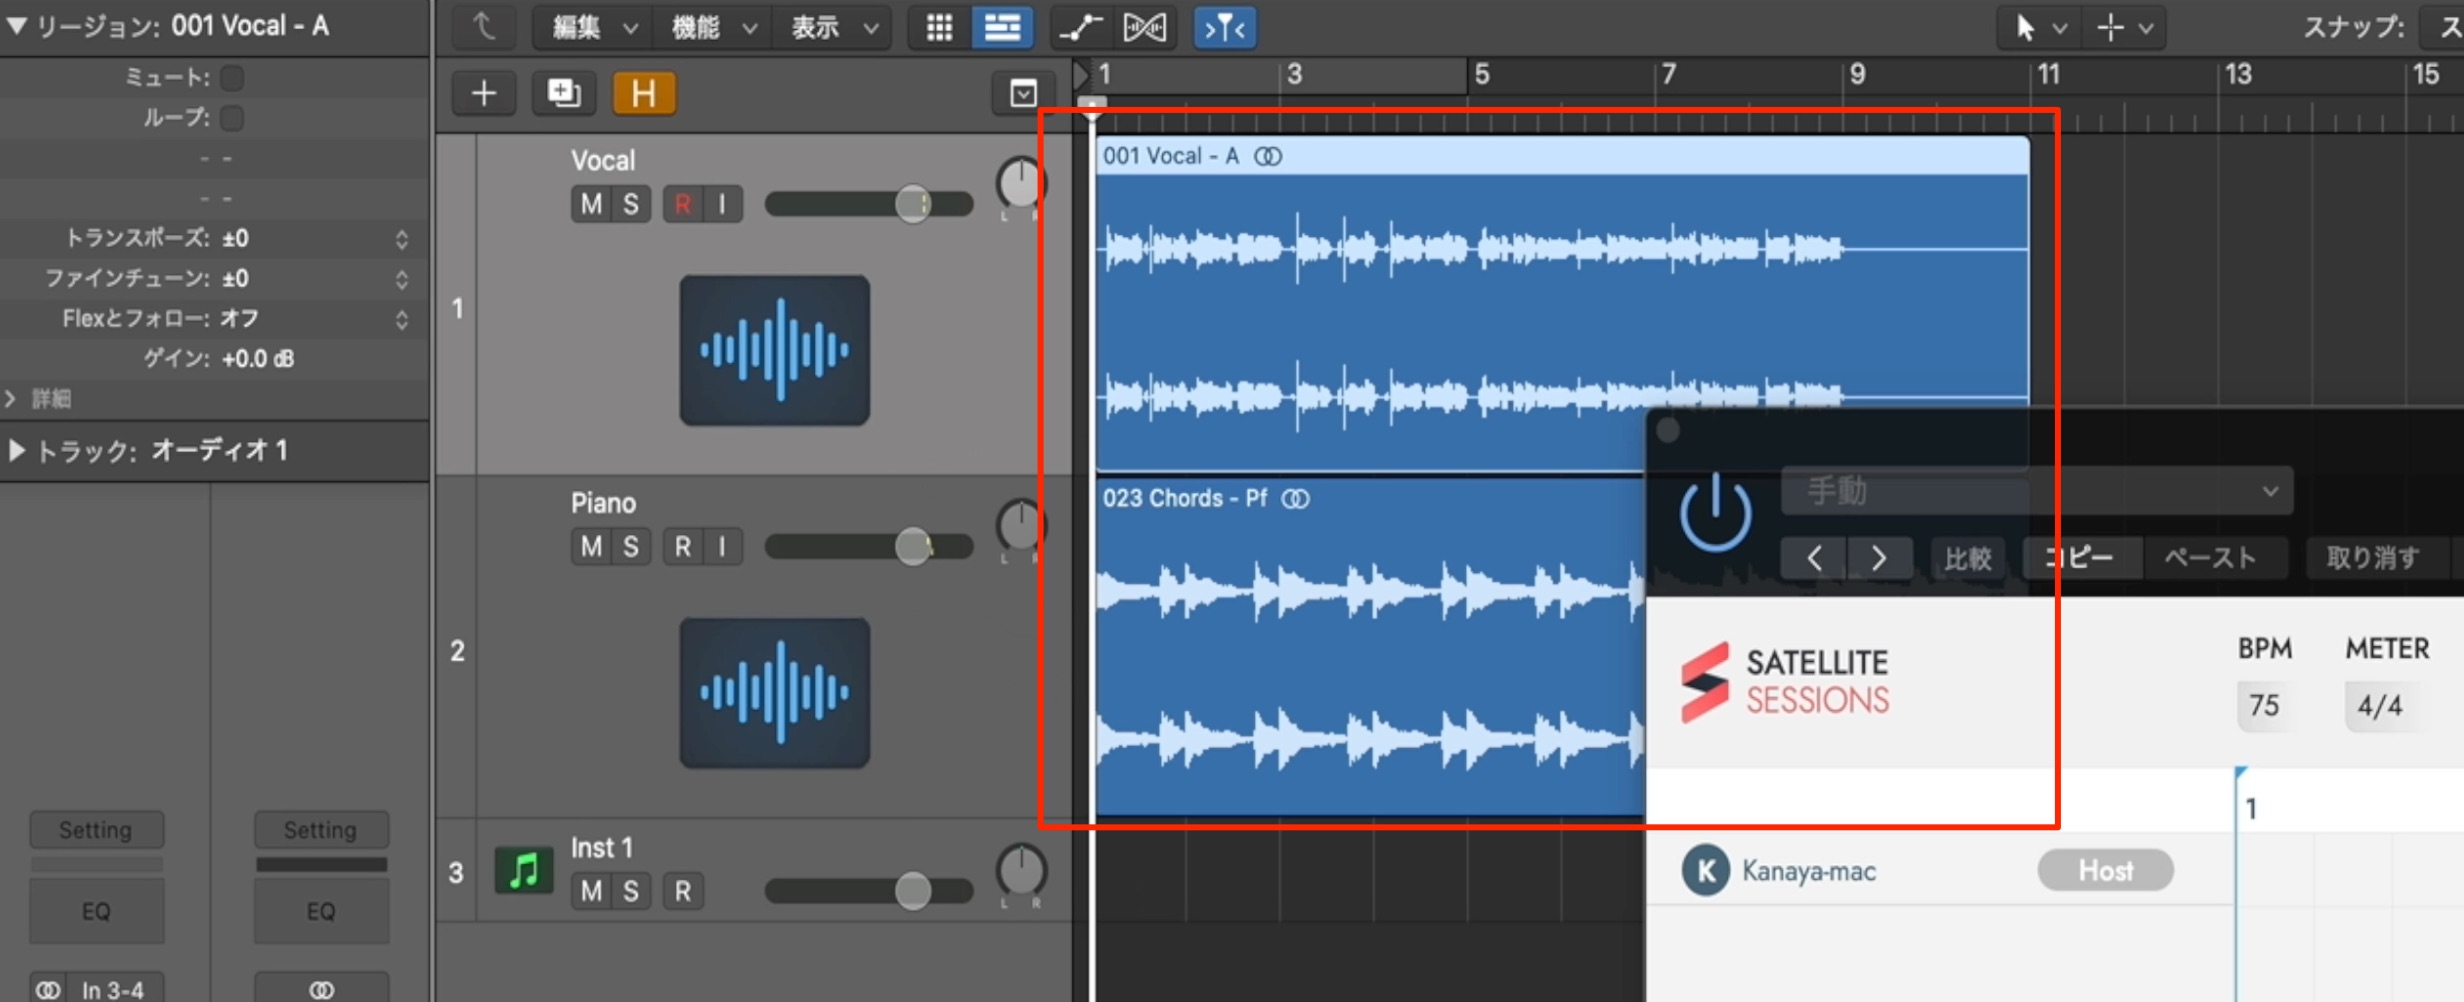The width and height of the screenshot is (2464, 1002).
Task: Toggle the Satellite Sessions plugin power button
Action: 1715,514
